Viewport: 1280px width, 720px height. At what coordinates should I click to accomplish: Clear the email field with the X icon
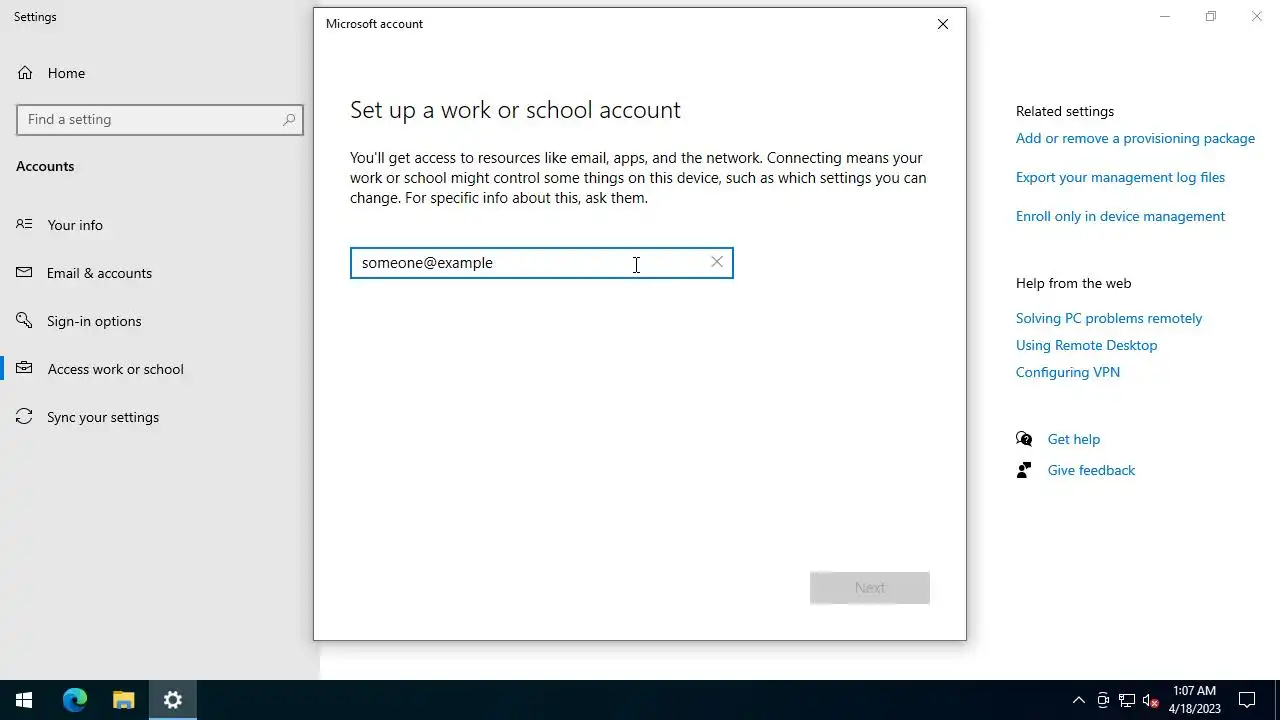[x=717, y=262]
